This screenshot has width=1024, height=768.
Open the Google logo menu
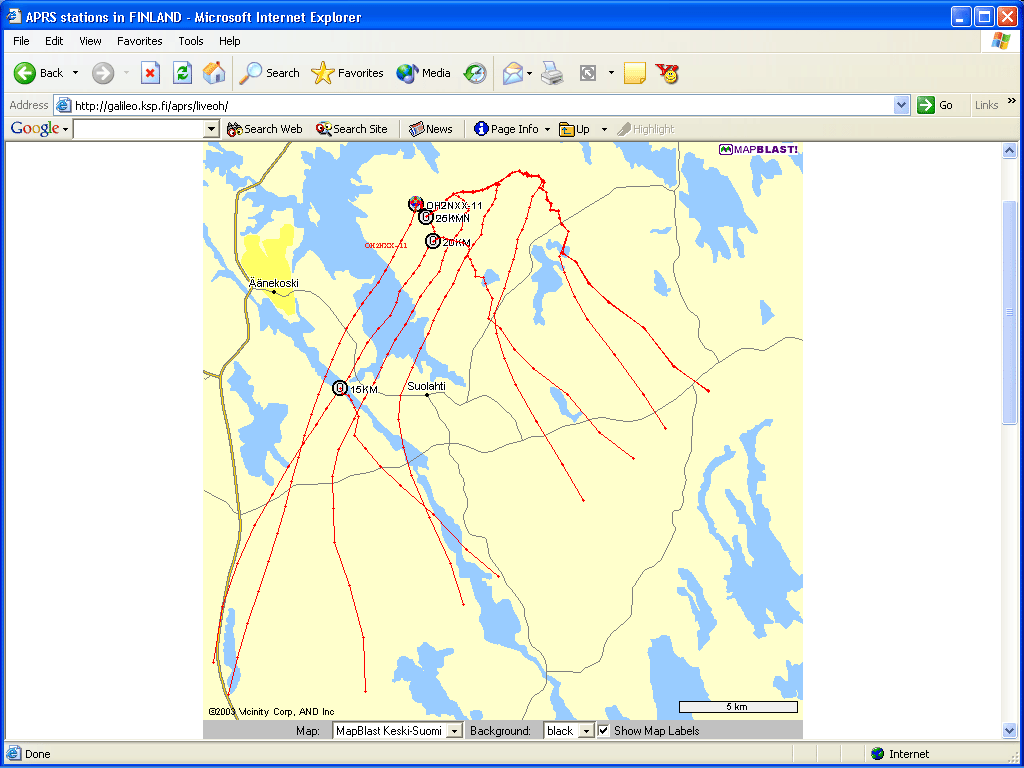point(39,129)
